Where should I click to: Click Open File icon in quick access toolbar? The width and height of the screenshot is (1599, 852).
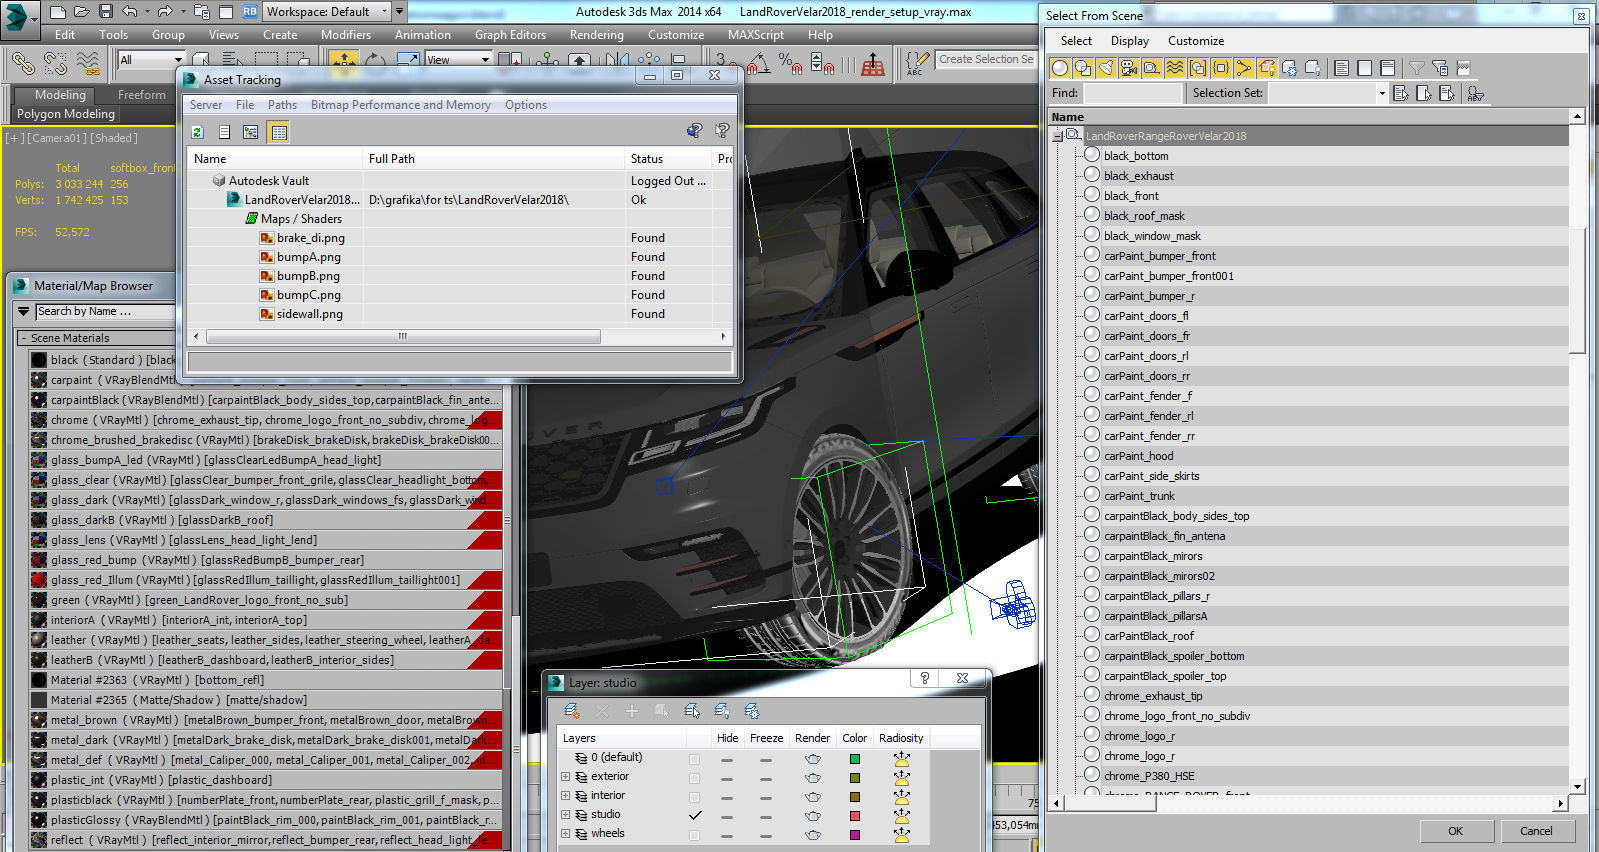tap(82, 12)
